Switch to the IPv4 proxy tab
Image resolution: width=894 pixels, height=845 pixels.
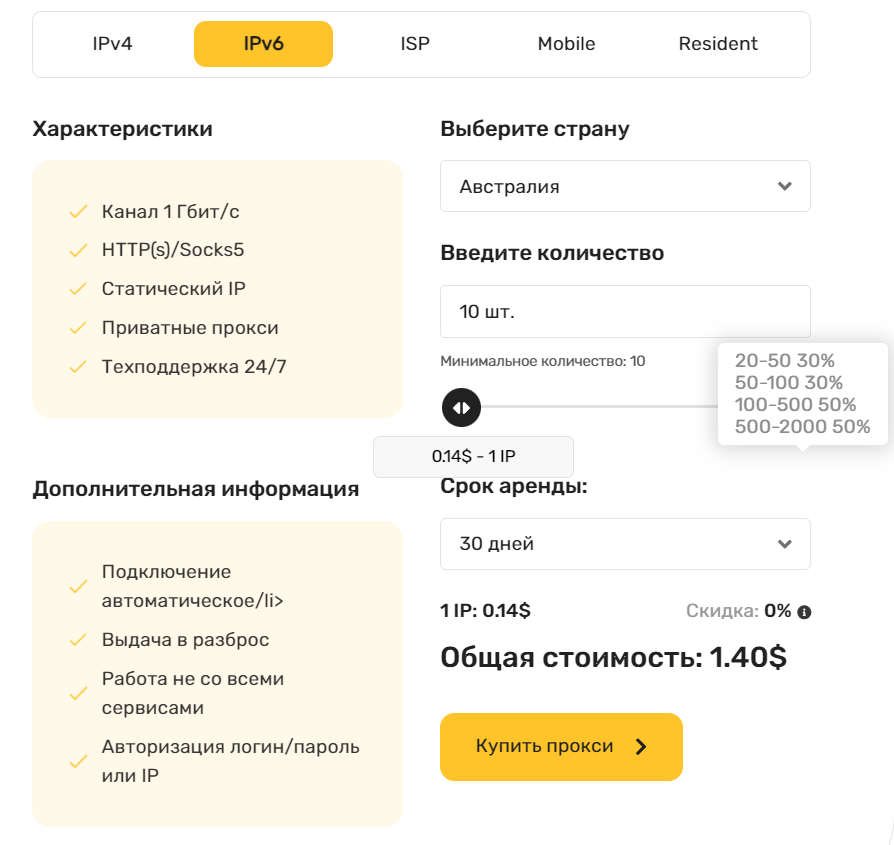tap(112, 44)
